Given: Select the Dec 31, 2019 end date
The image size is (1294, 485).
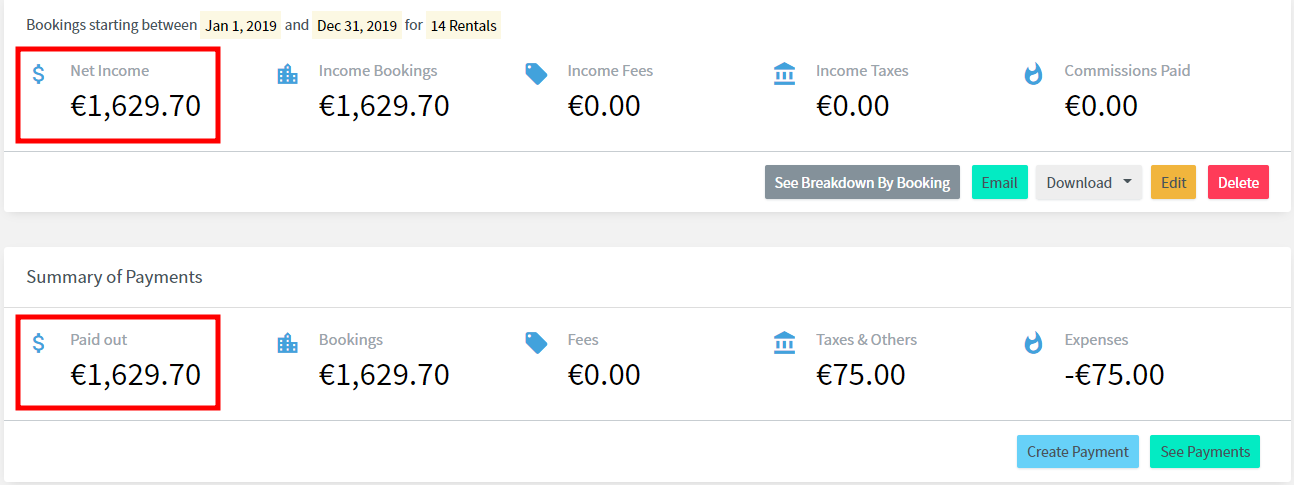Looking at the screenshot, I should pos(357,25).
